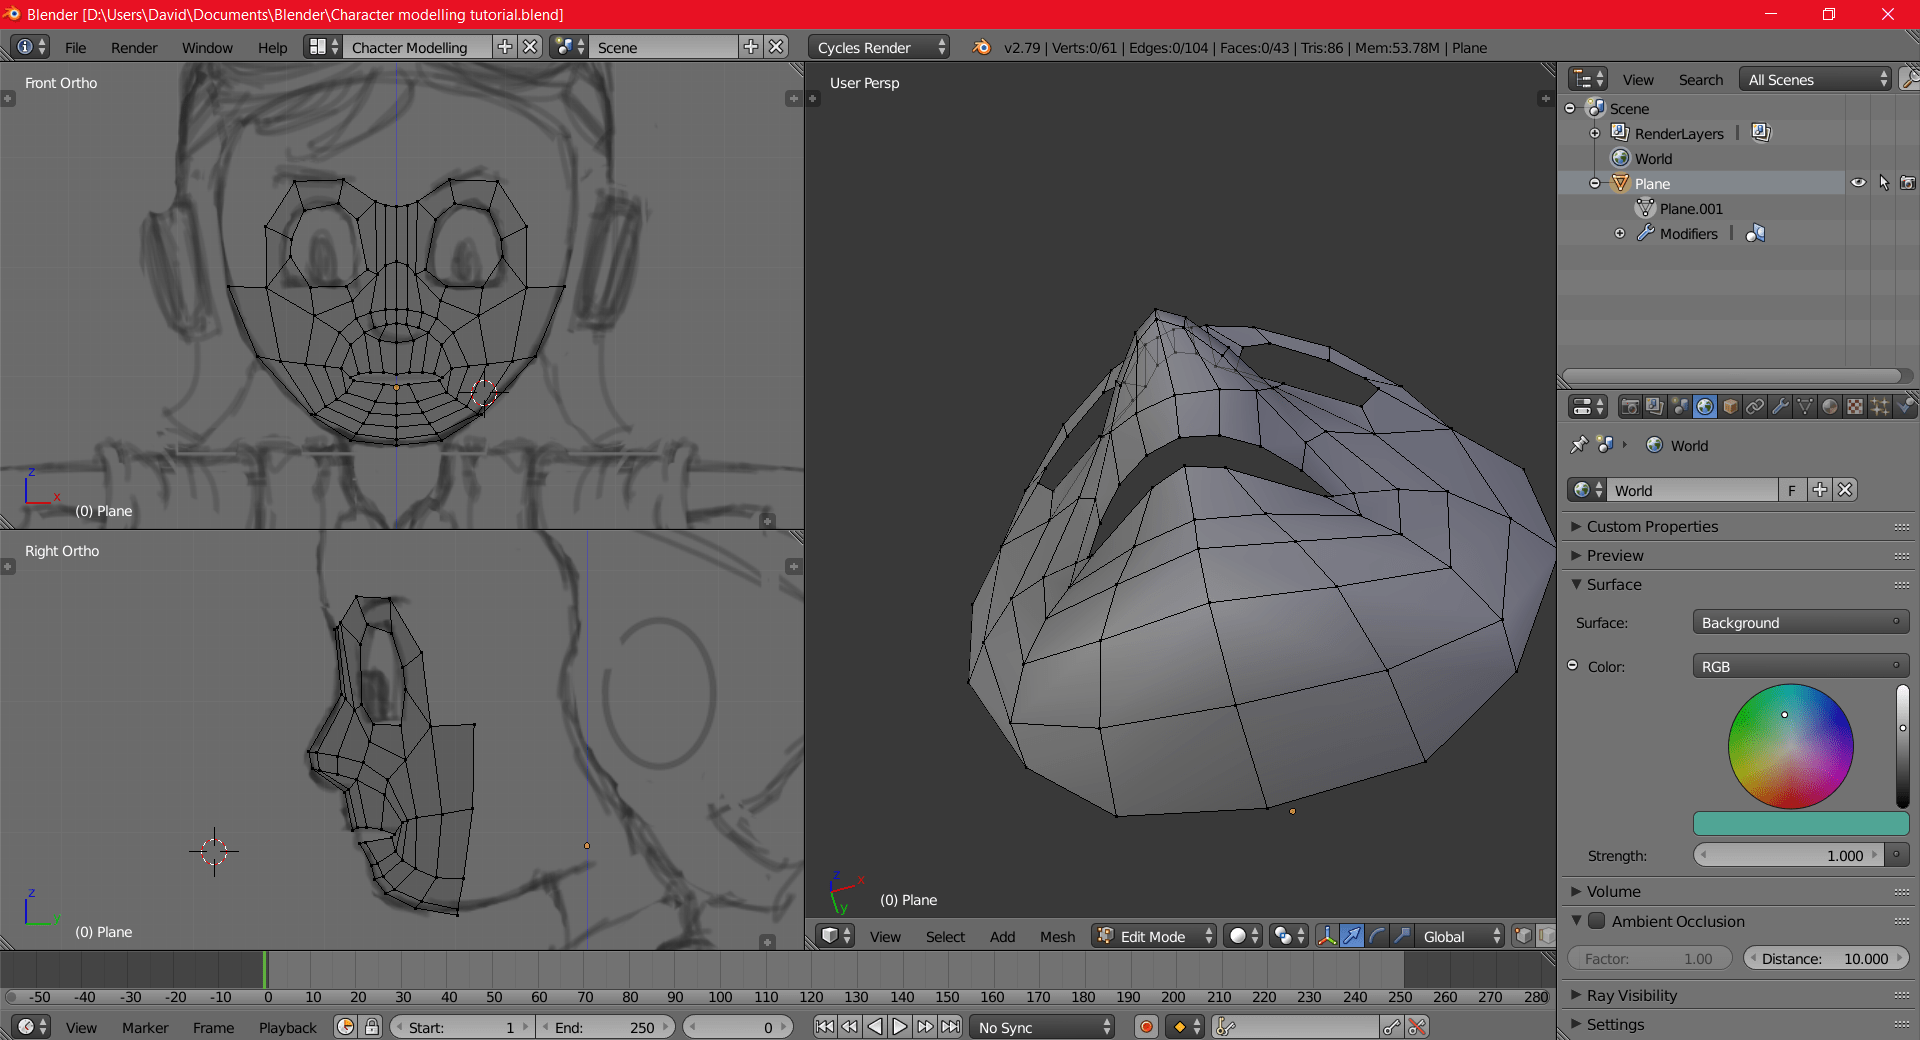Viewport: 1920px width, 1040px height.
Task: Select the Object properties tab (cube icon)
Action: point(1729,407)
